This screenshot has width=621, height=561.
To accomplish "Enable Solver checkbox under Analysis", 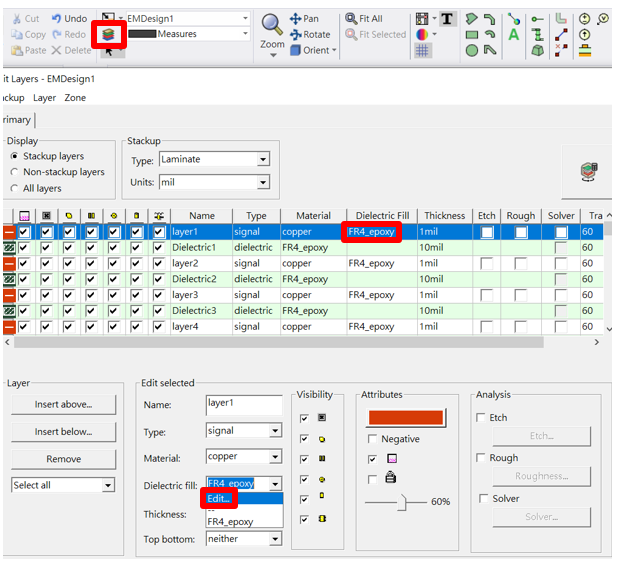I will coord(484,498).
